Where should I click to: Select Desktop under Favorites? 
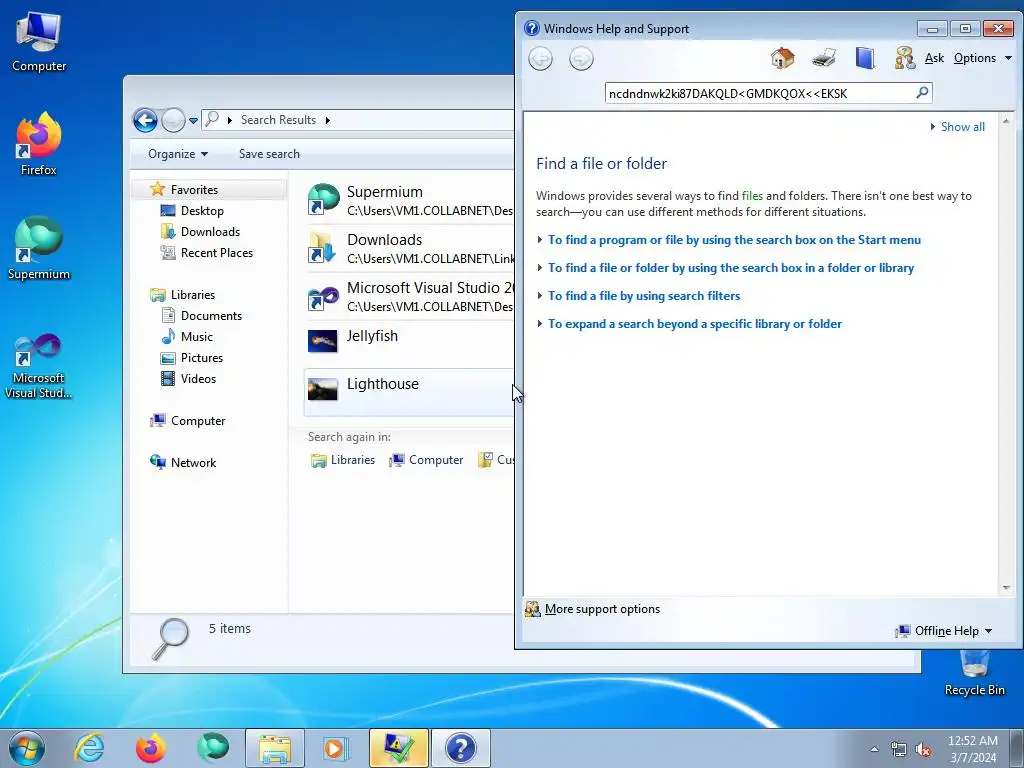202,211
